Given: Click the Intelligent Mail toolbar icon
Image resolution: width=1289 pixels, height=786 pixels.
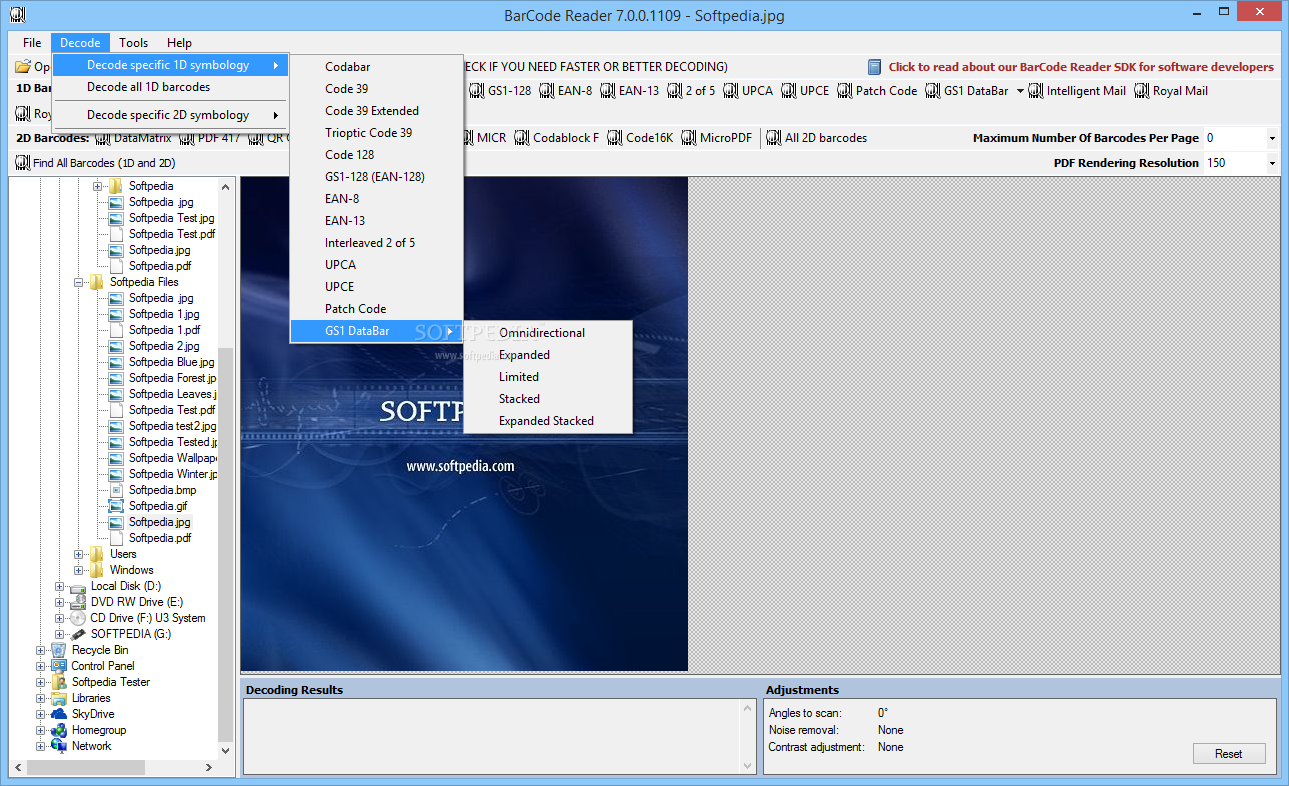Looking at the screenshot, I should pyautogui.click(x=1035, y=91).
